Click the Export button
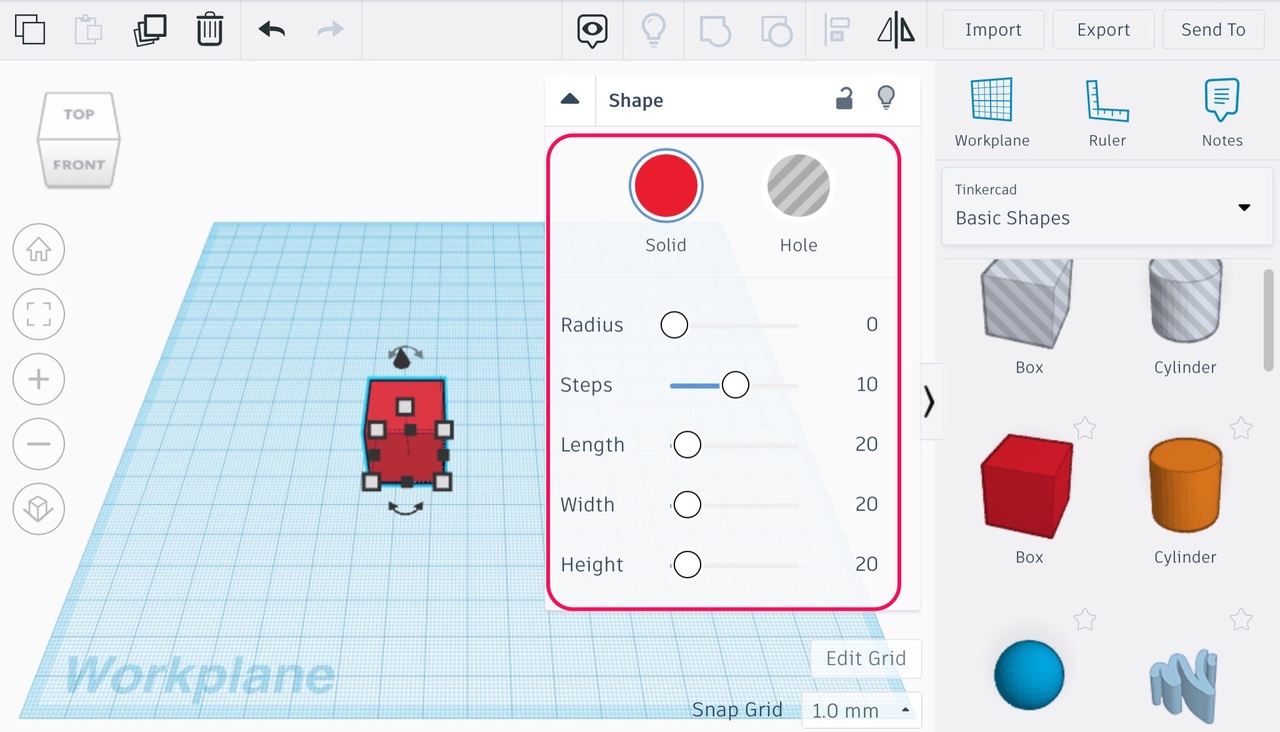 pyautogui.click(x=1103, y=30)
